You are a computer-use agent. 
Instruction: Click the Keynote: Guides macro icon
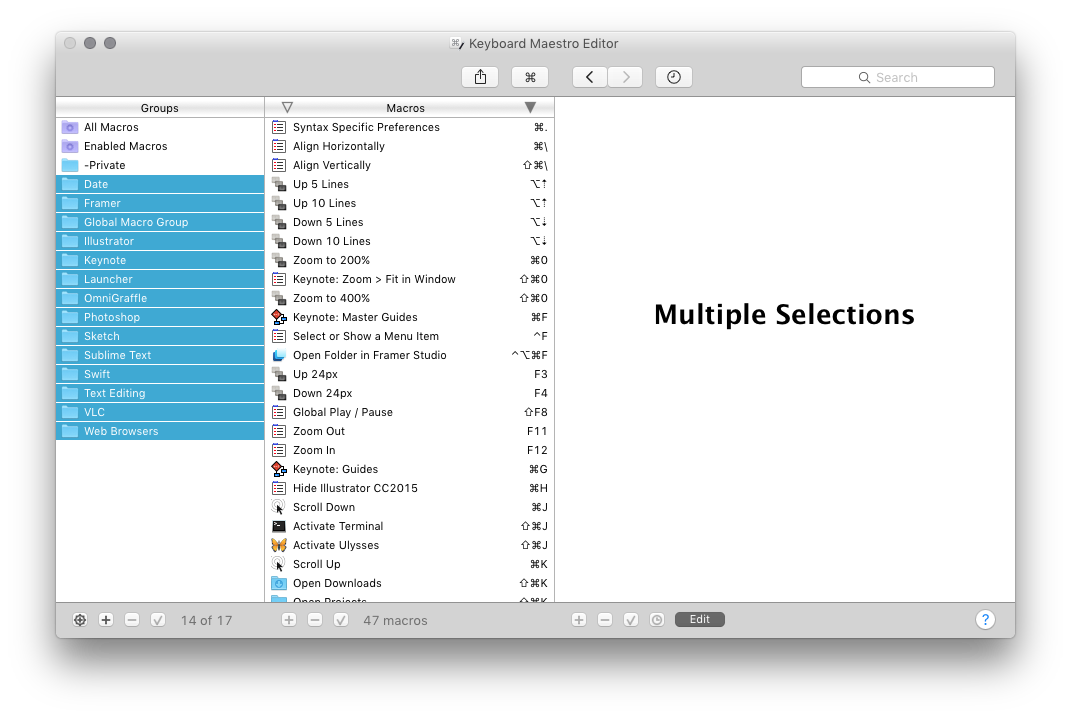coord(279,469)
